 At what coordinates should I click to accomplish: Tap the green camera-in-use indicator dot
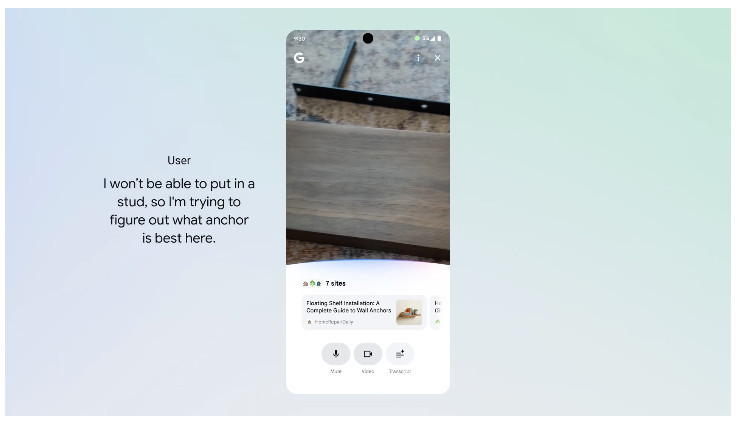[x=417, y=38]
